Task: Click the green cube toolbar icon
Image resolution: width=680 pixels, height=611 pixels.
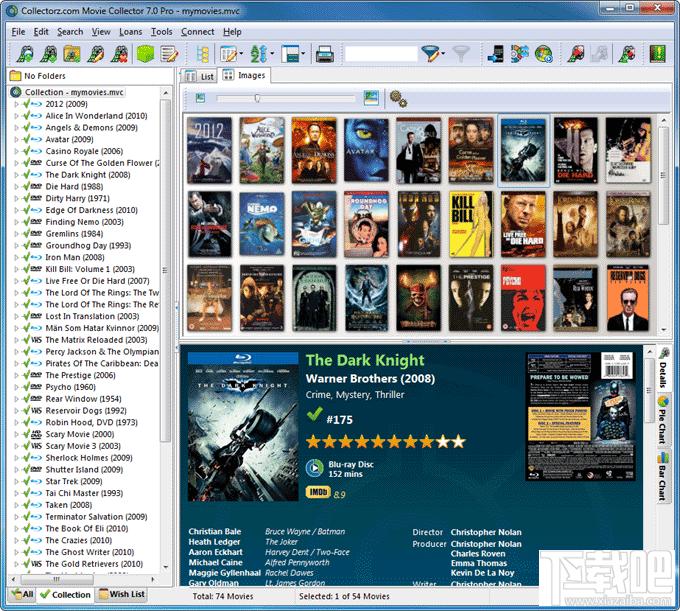Action: point(146,54)
